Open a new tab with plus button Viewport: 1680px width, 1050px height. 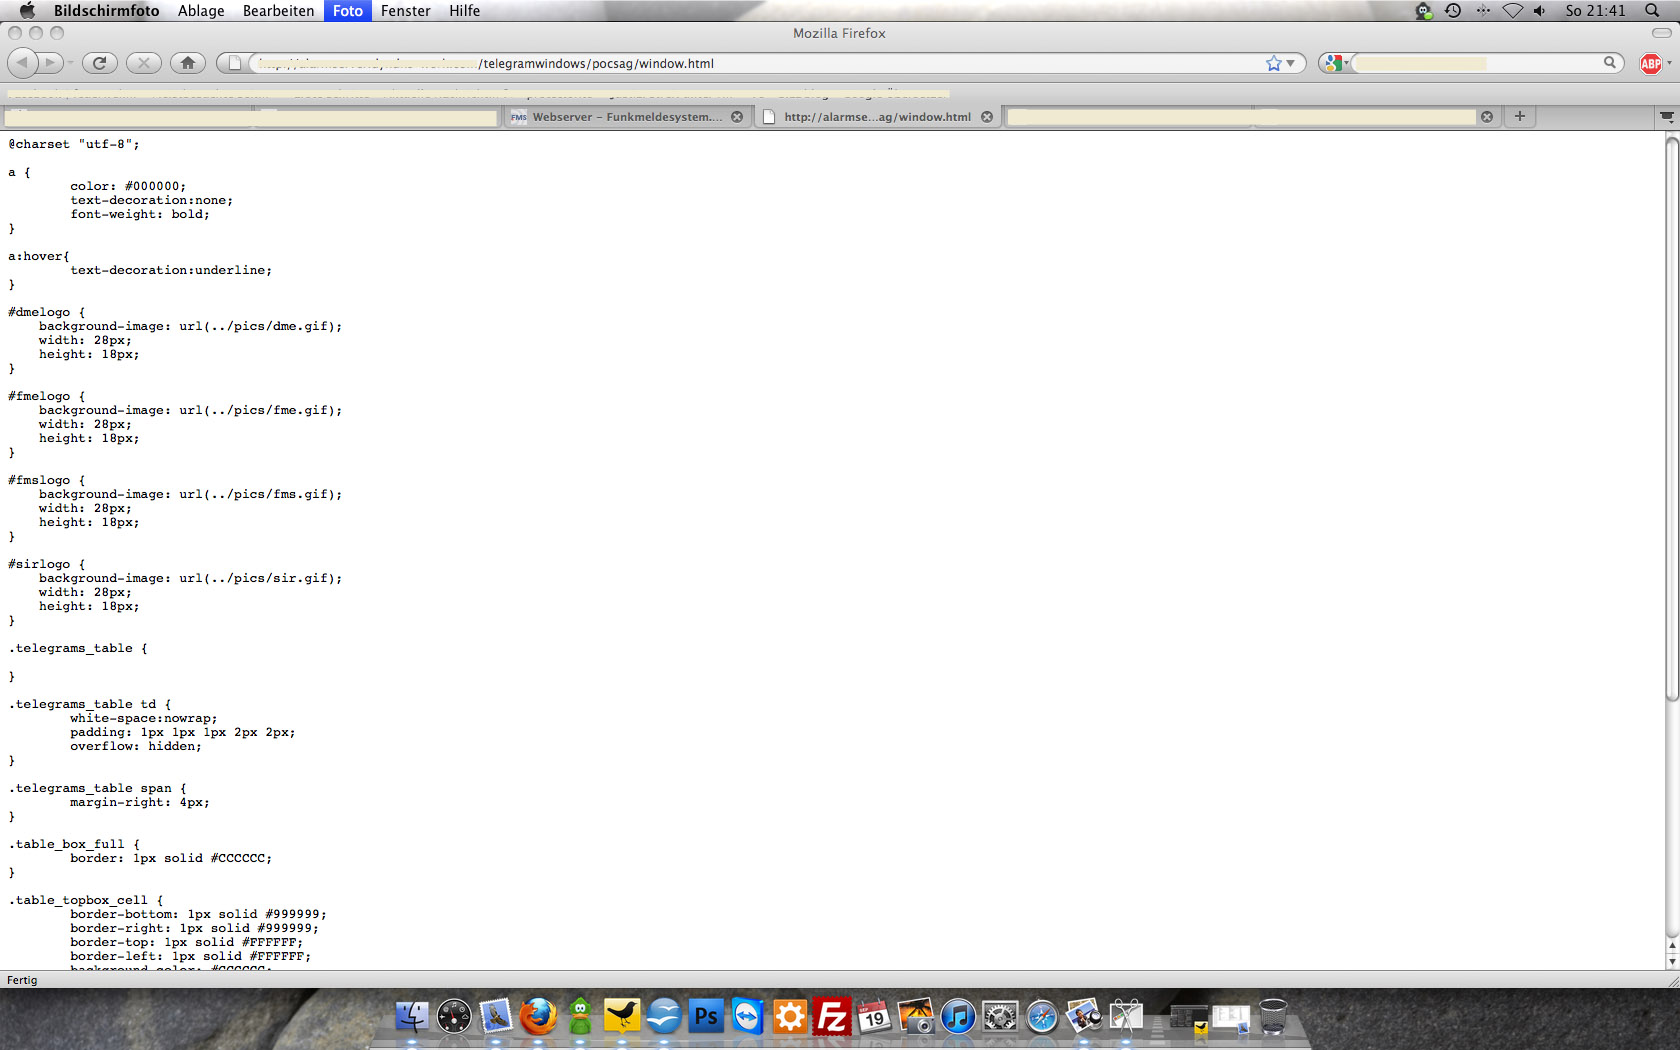coord(1519,116)
